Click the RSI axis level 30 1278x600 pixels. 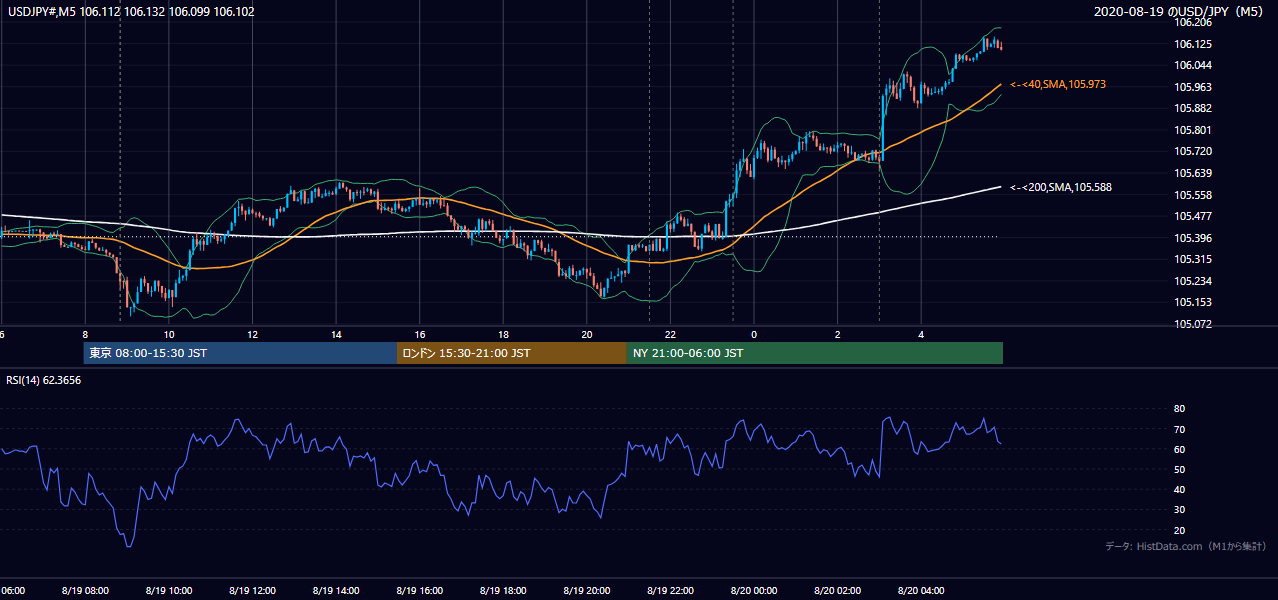[1180, 510]
